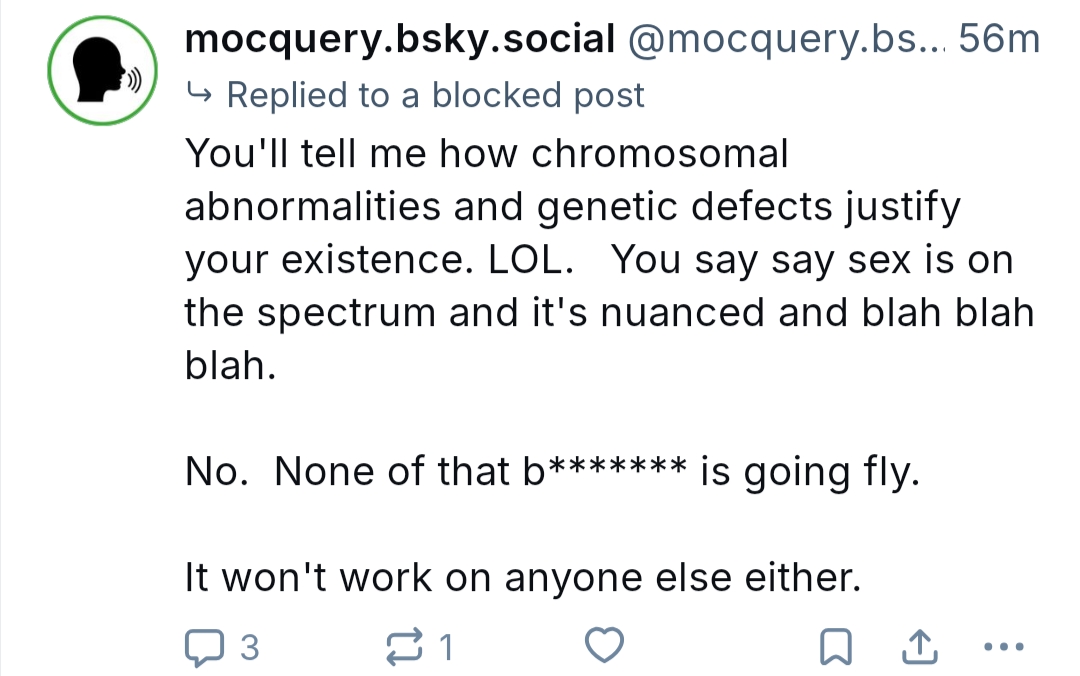
Task: Like the post with the heart
Action: pos(605,648)
